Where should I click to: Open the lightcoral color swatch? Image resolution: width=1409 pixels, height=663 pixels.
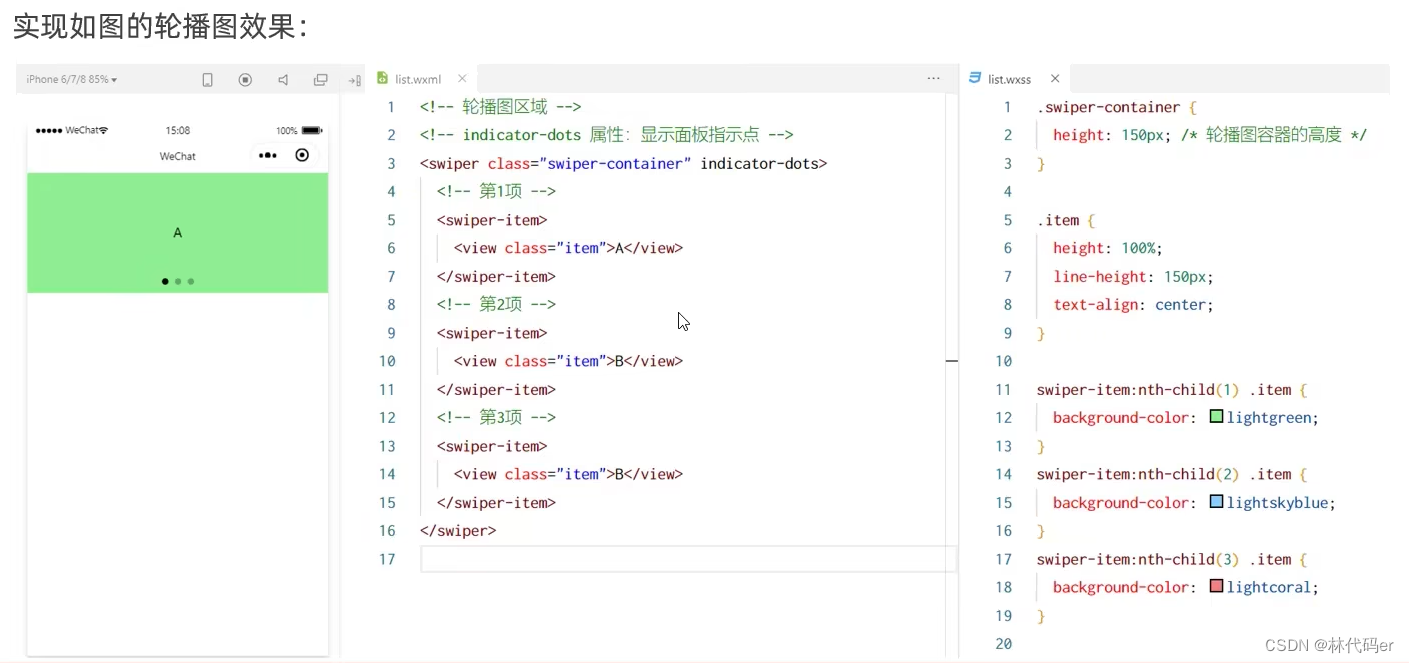(x=1216, y=587)
